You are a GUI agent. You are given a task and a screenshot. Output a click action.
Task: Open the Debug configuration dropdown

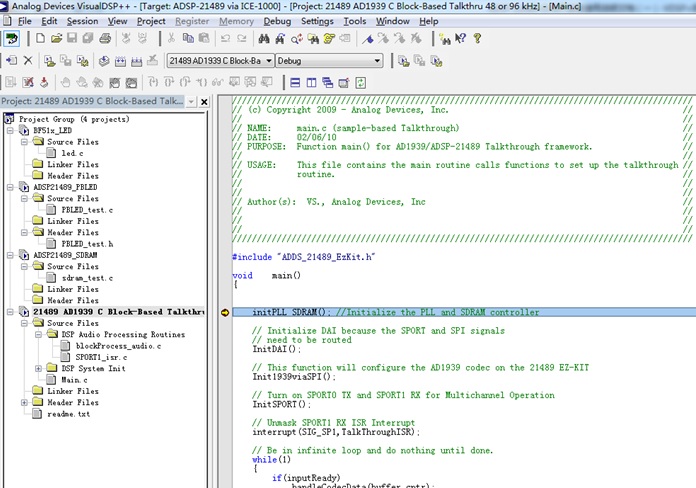(x=329, y=60)
